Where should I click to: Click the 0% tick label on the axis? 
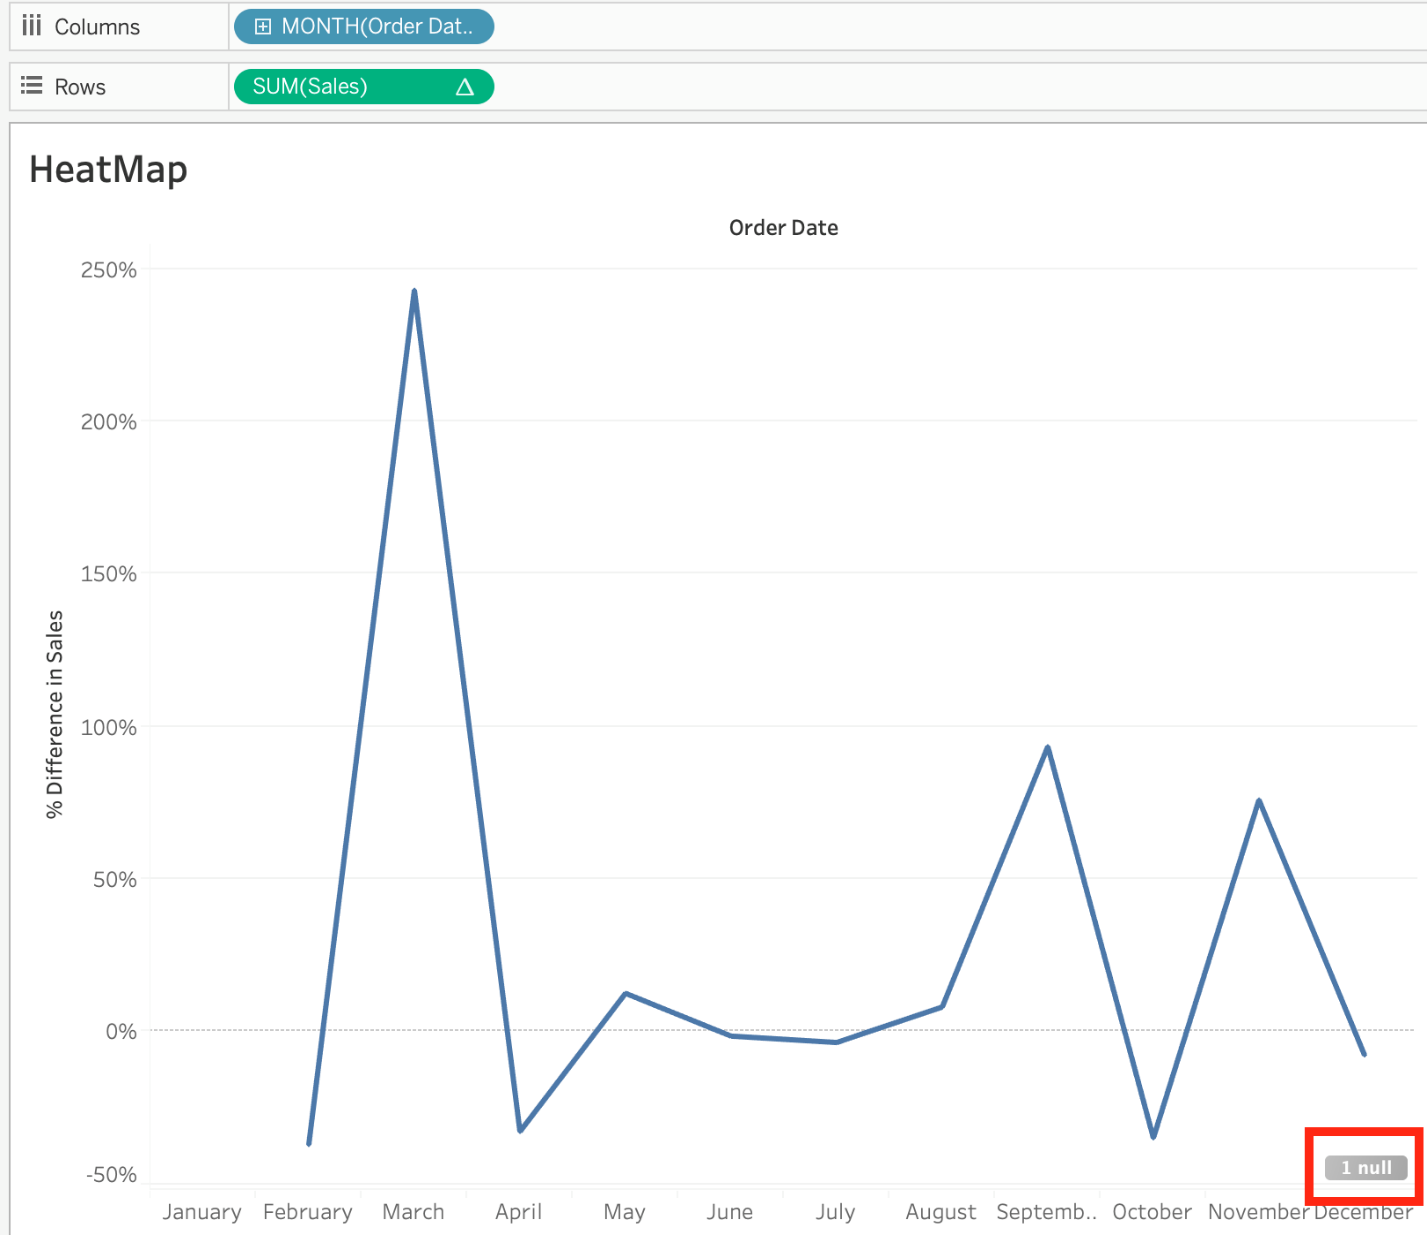tap(121, 1031)
